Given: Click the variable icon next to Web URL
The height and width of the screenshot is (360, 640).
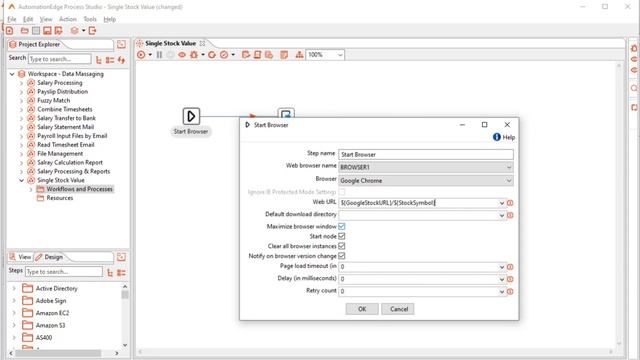Looking at the screenshot, I should (510, 203).
